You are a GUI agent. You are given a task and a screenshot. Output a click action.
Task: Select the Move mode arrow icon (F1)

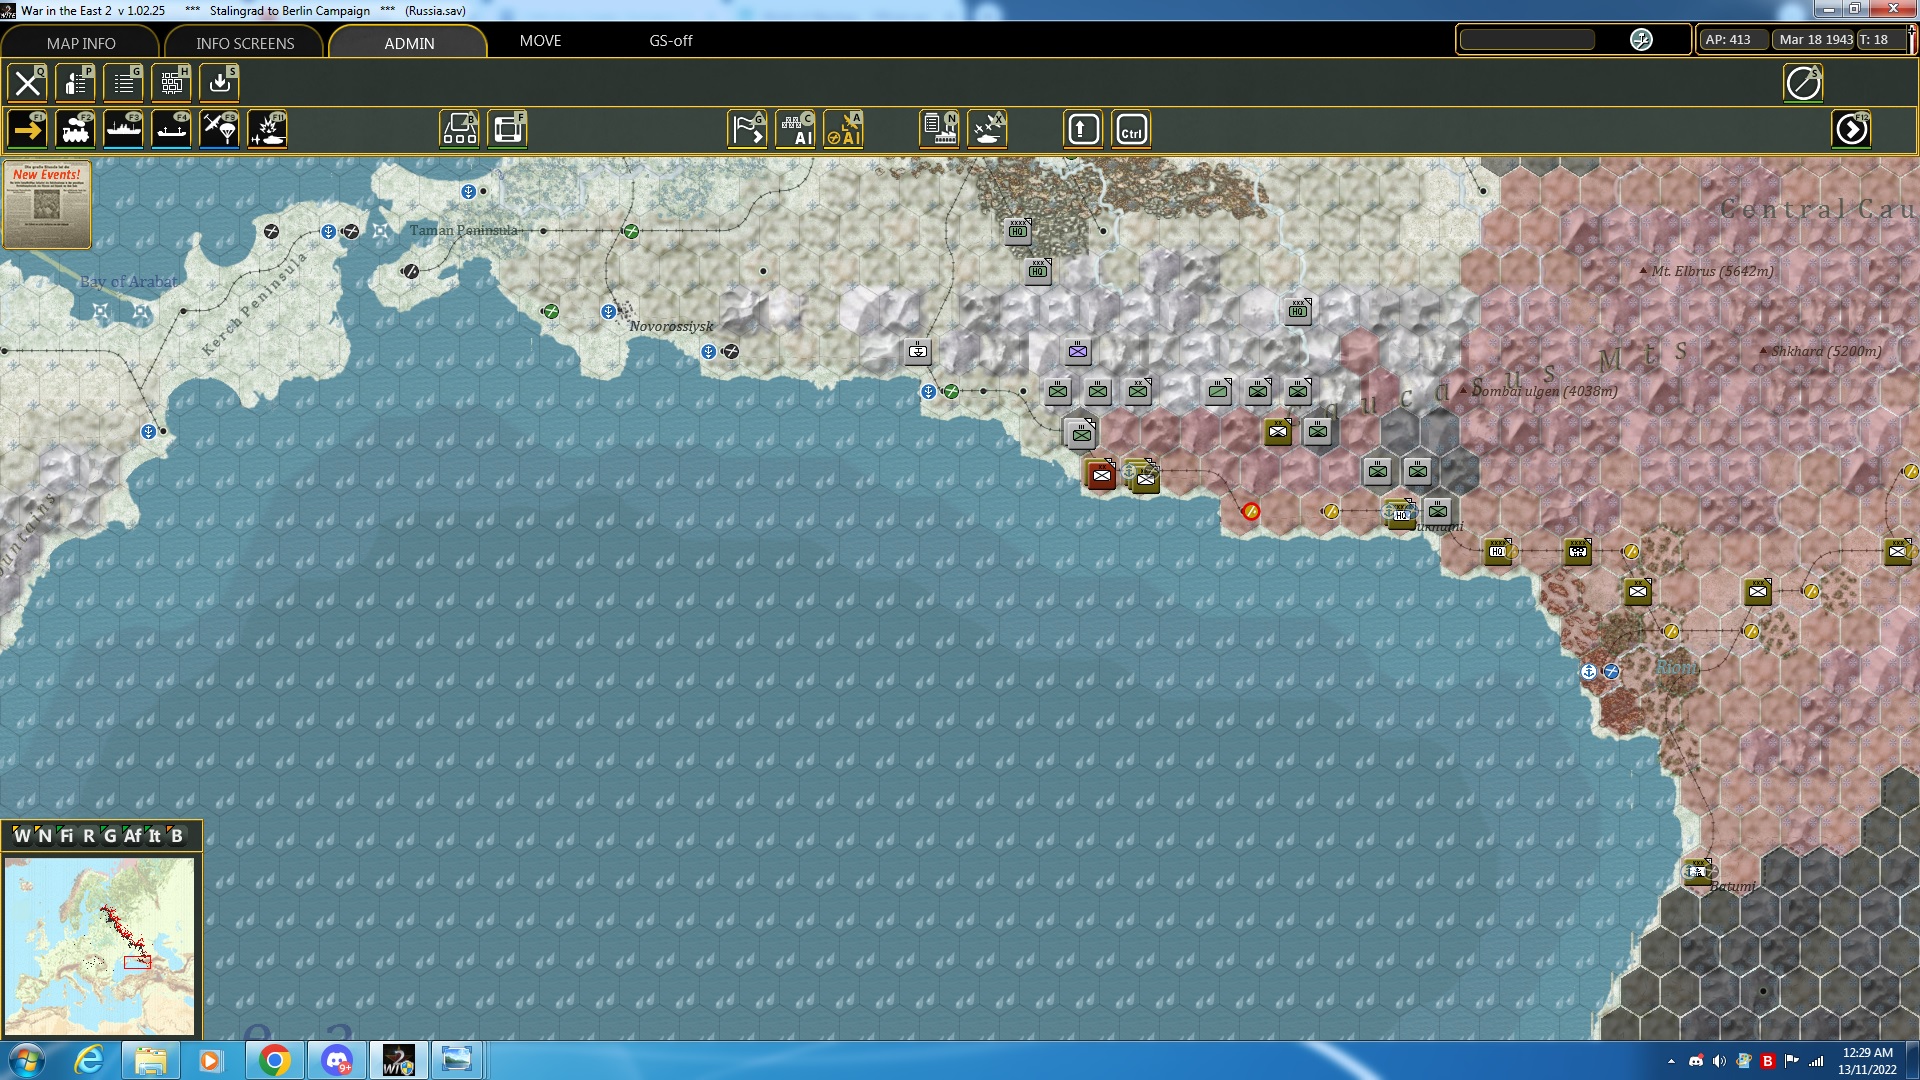[27, 130]
